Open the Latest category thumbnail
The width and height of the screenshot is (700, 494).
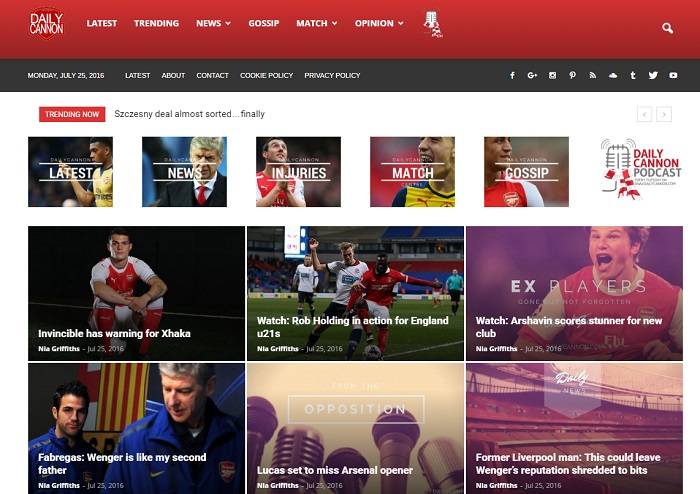pos(71,172)
